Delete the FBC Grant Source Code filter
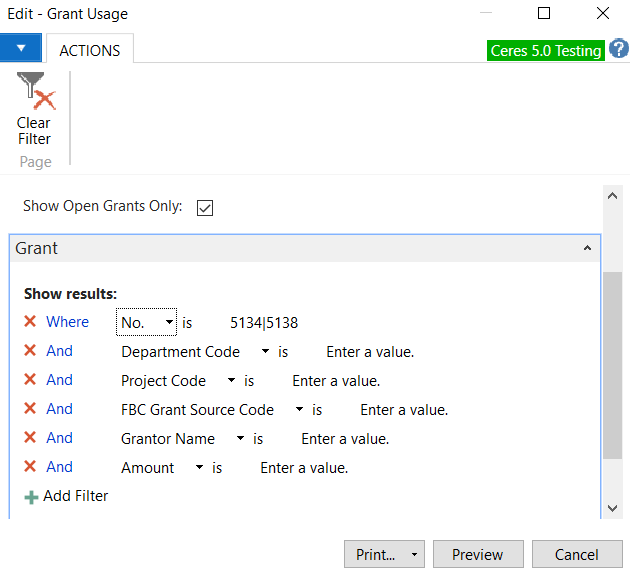Image resolution: width=630 pixels, height=577 pixels. coord(30,409)
